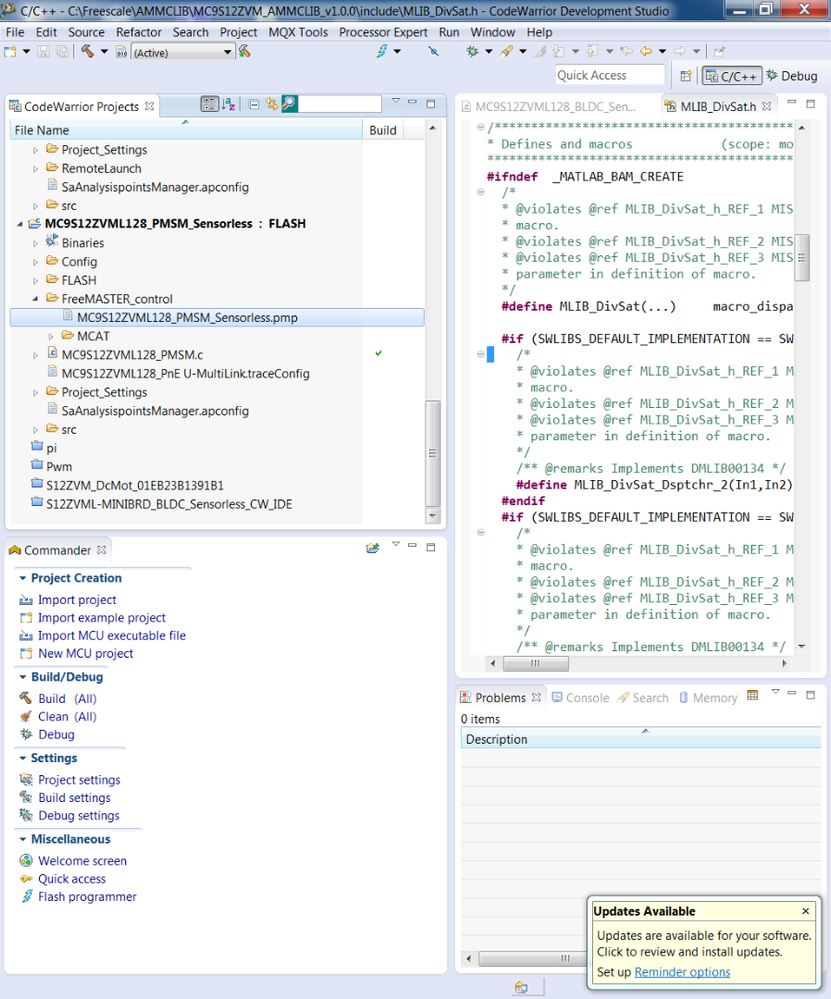Image resolution: width=831 pixels, height=999 pixels.
Task: Click the Quick Access search field
Action: [609, 75]
